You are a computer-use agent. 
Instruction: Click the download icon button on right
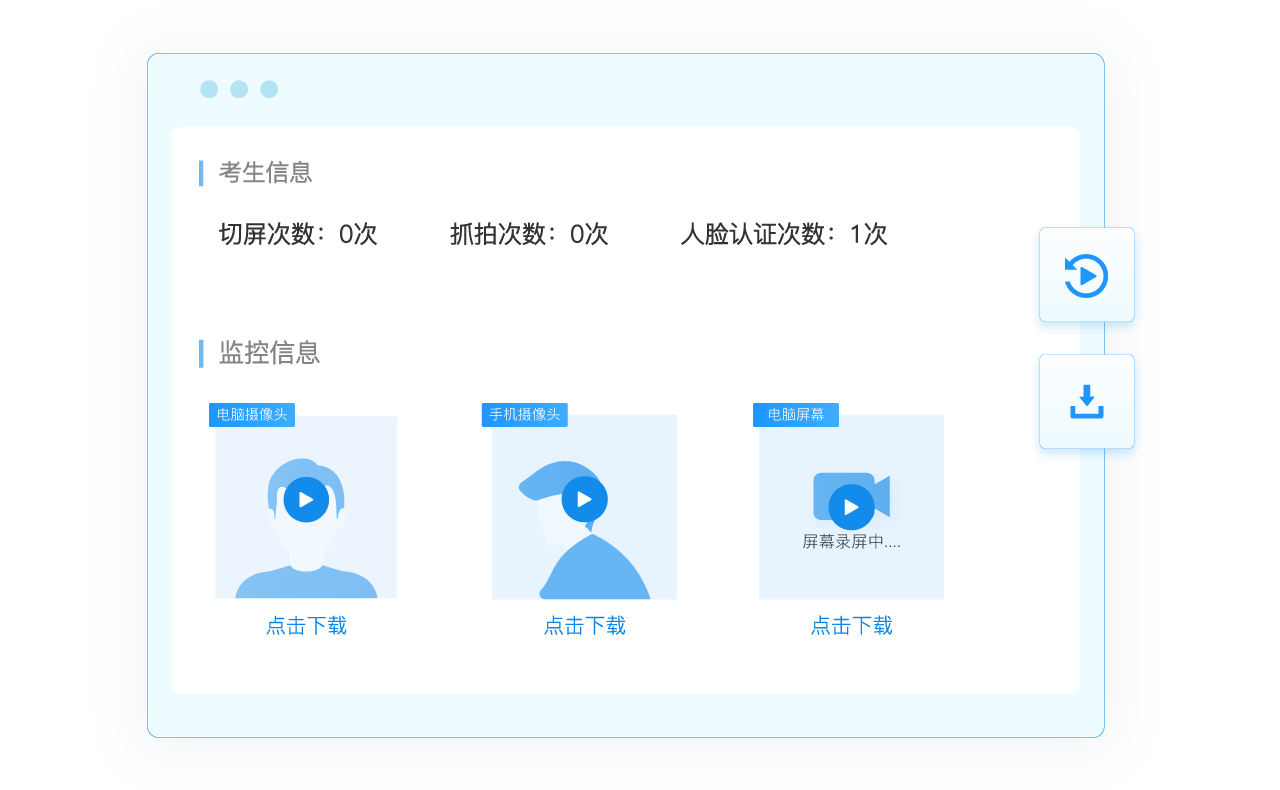1086,402
